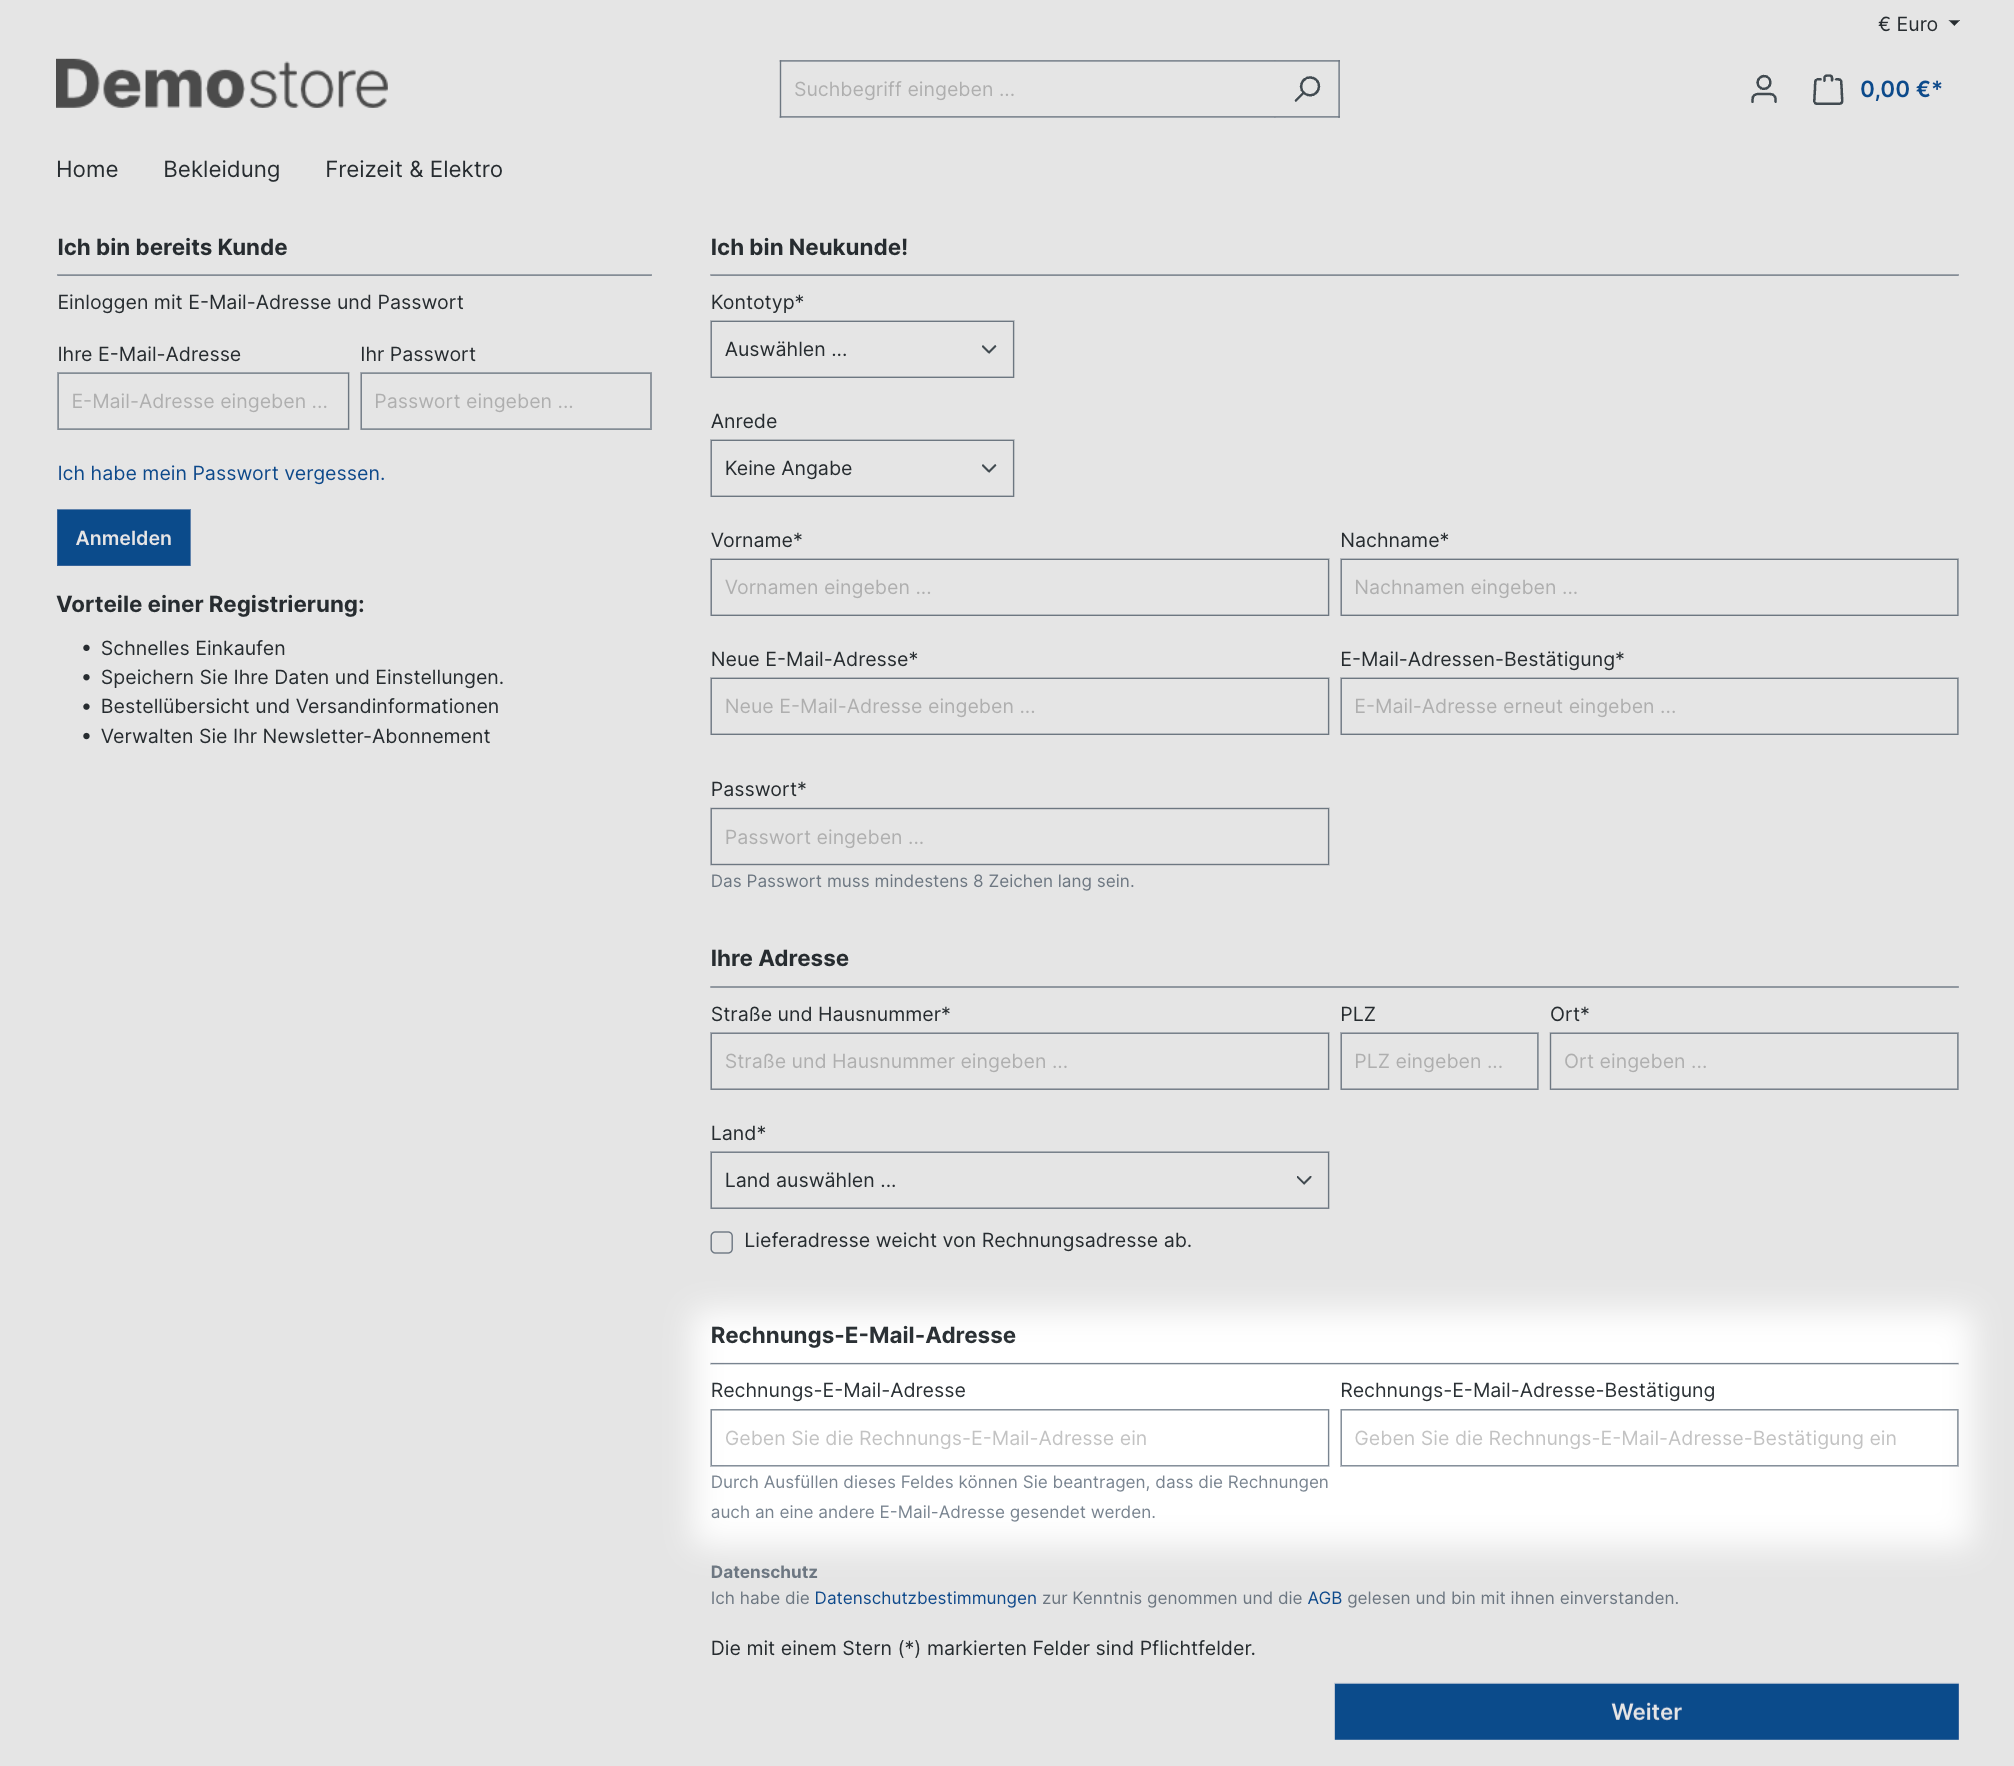2014x1766 pixels.
Task: Expand the Land auswählen dropdown
Action: pyautogui.click(x=1019, y=1178)
